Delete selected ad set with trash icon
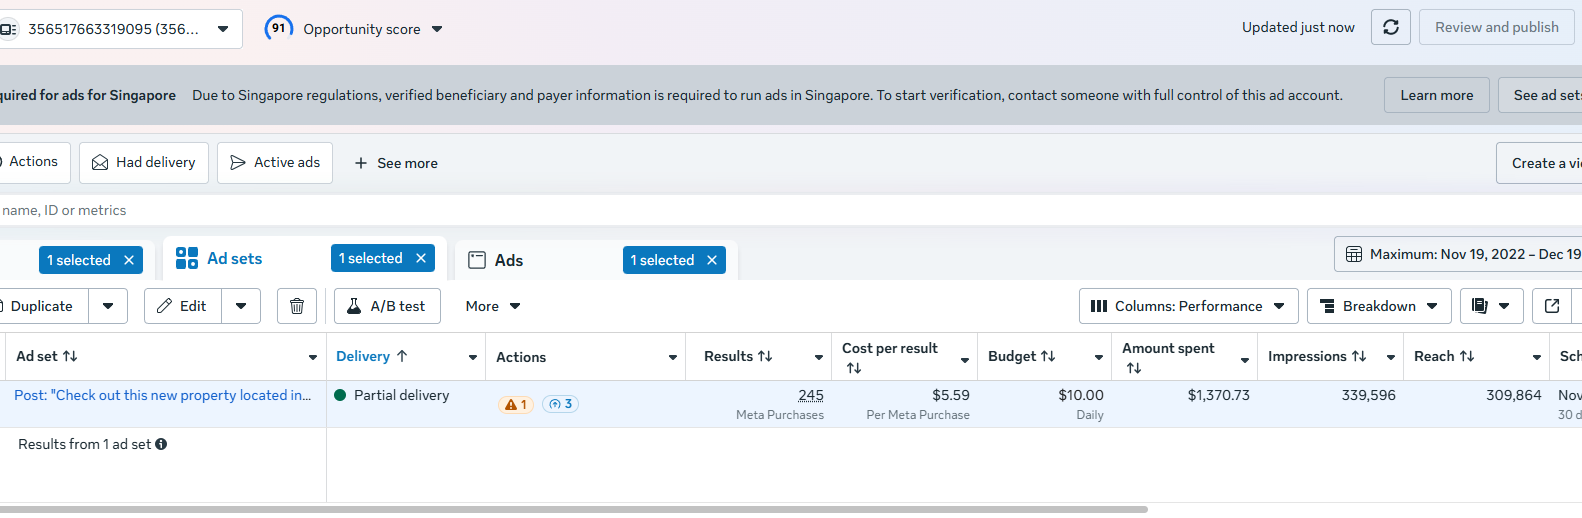The width and height of the screenshot is (1582, 518). (x=297, y=306)
